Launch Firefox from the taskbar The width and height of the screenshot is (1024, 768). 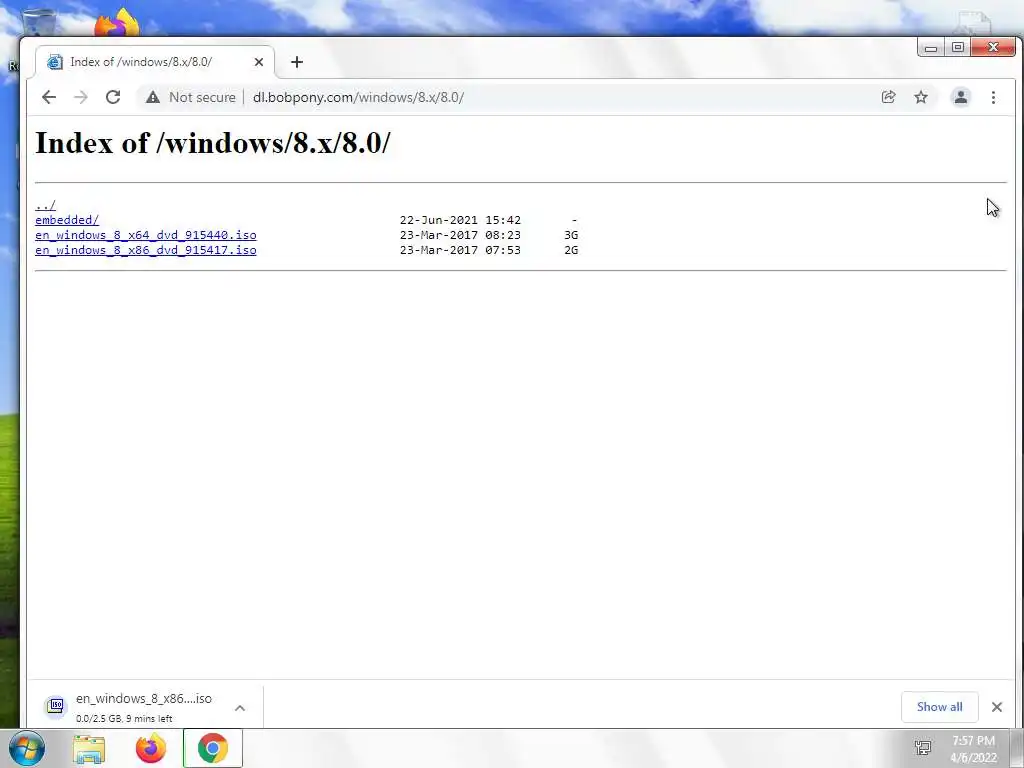coord(151,748)
